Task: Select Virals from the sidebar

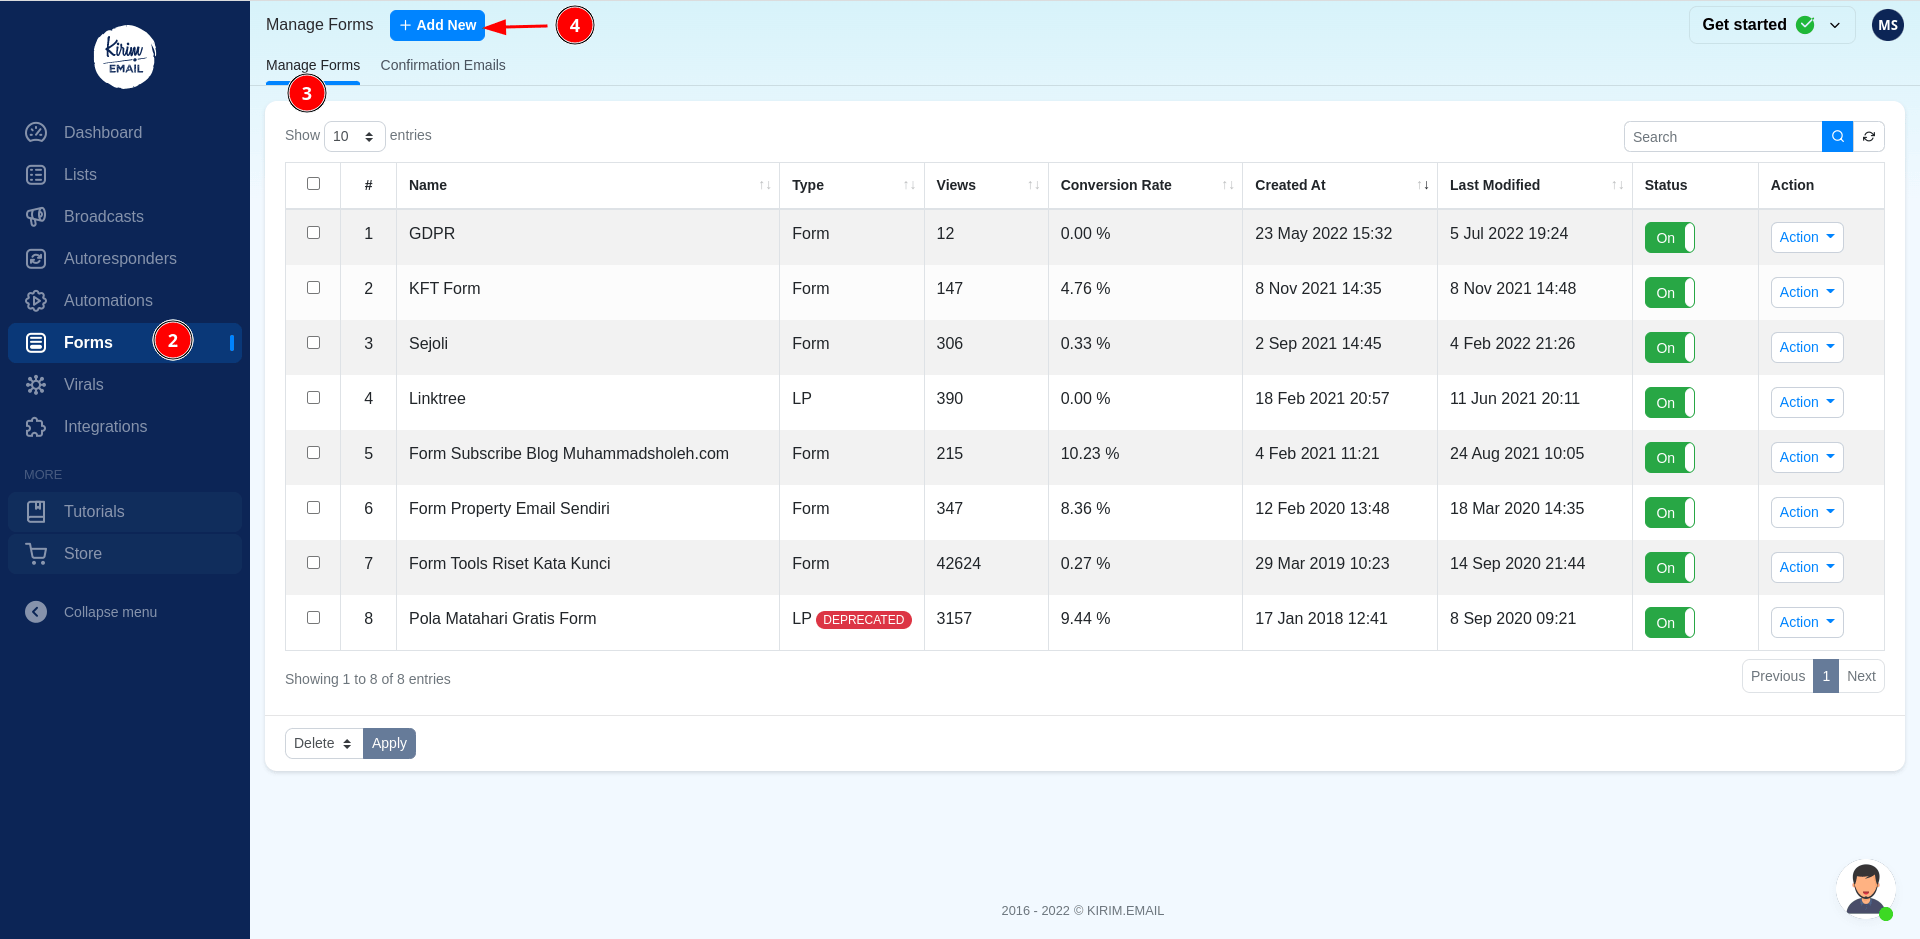Action: [83, 384]
